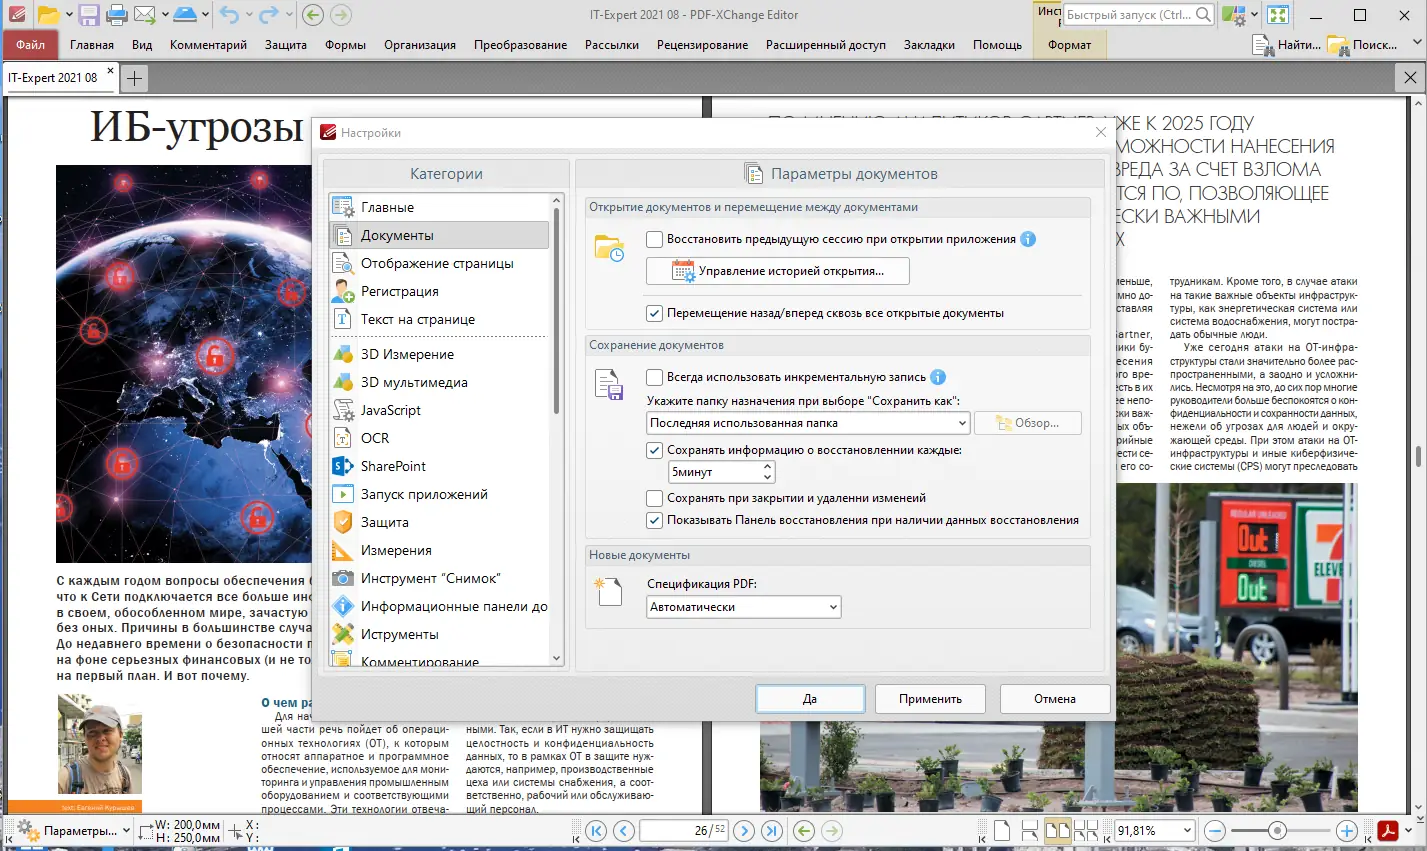Go to previous page using status bar arrow
This screenshot has width=1427, height=851.
[624, 831]
